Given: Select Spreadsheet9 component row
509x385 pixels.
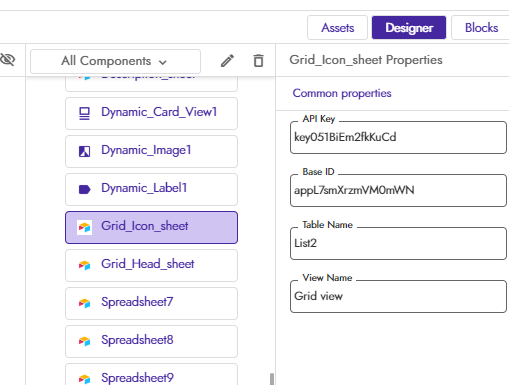Looking at the screenshot, I should [151, 374].
